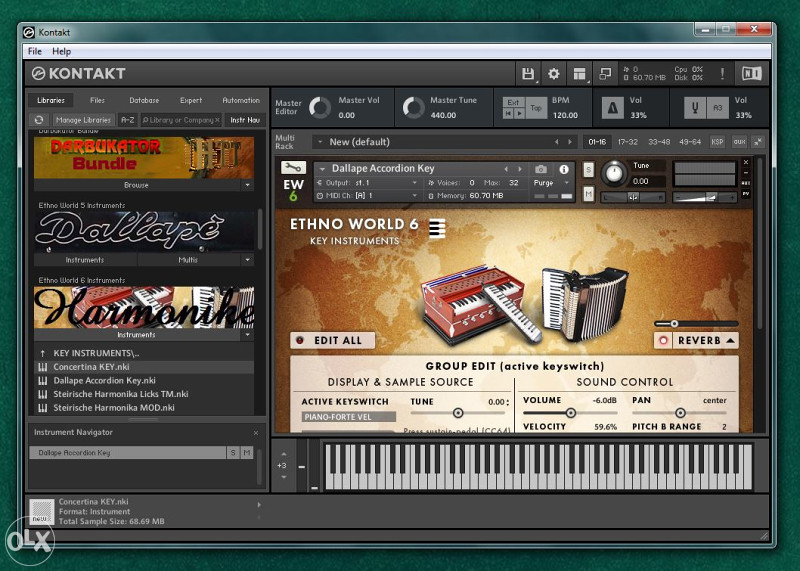Image resolution: width=800 pixels, height=571 pixels.
Task: Toggle Mute M button on Dallape Accordion Key
Action: pyautogui.click(x=588, y=194)
